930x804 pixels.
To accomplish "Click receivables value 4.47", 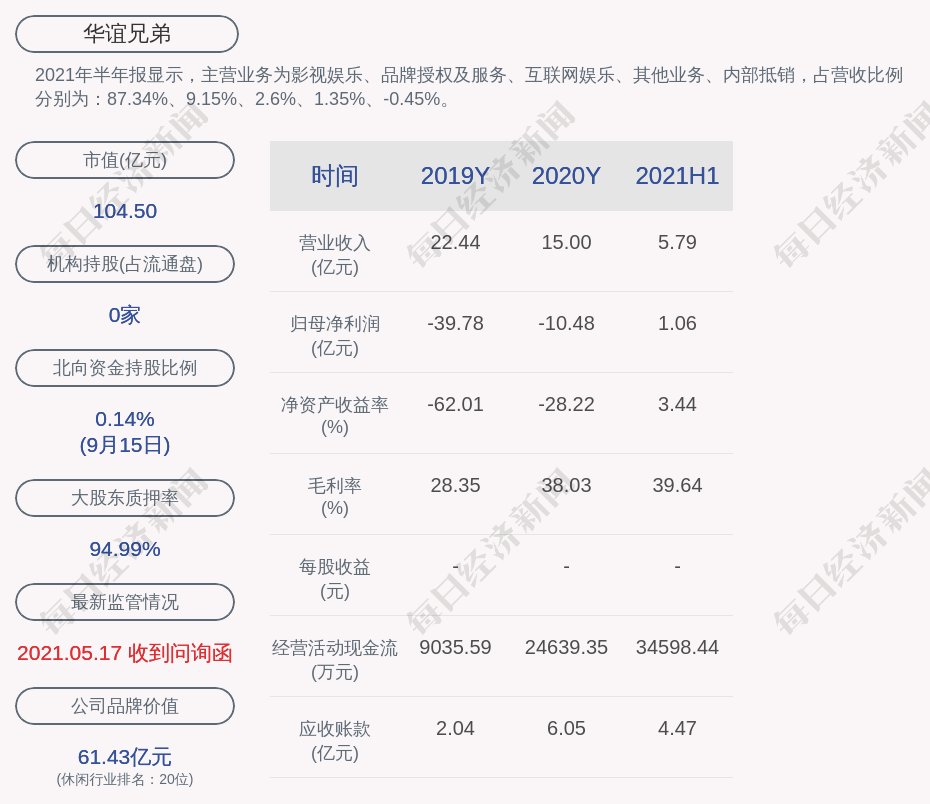I will 677,728.
